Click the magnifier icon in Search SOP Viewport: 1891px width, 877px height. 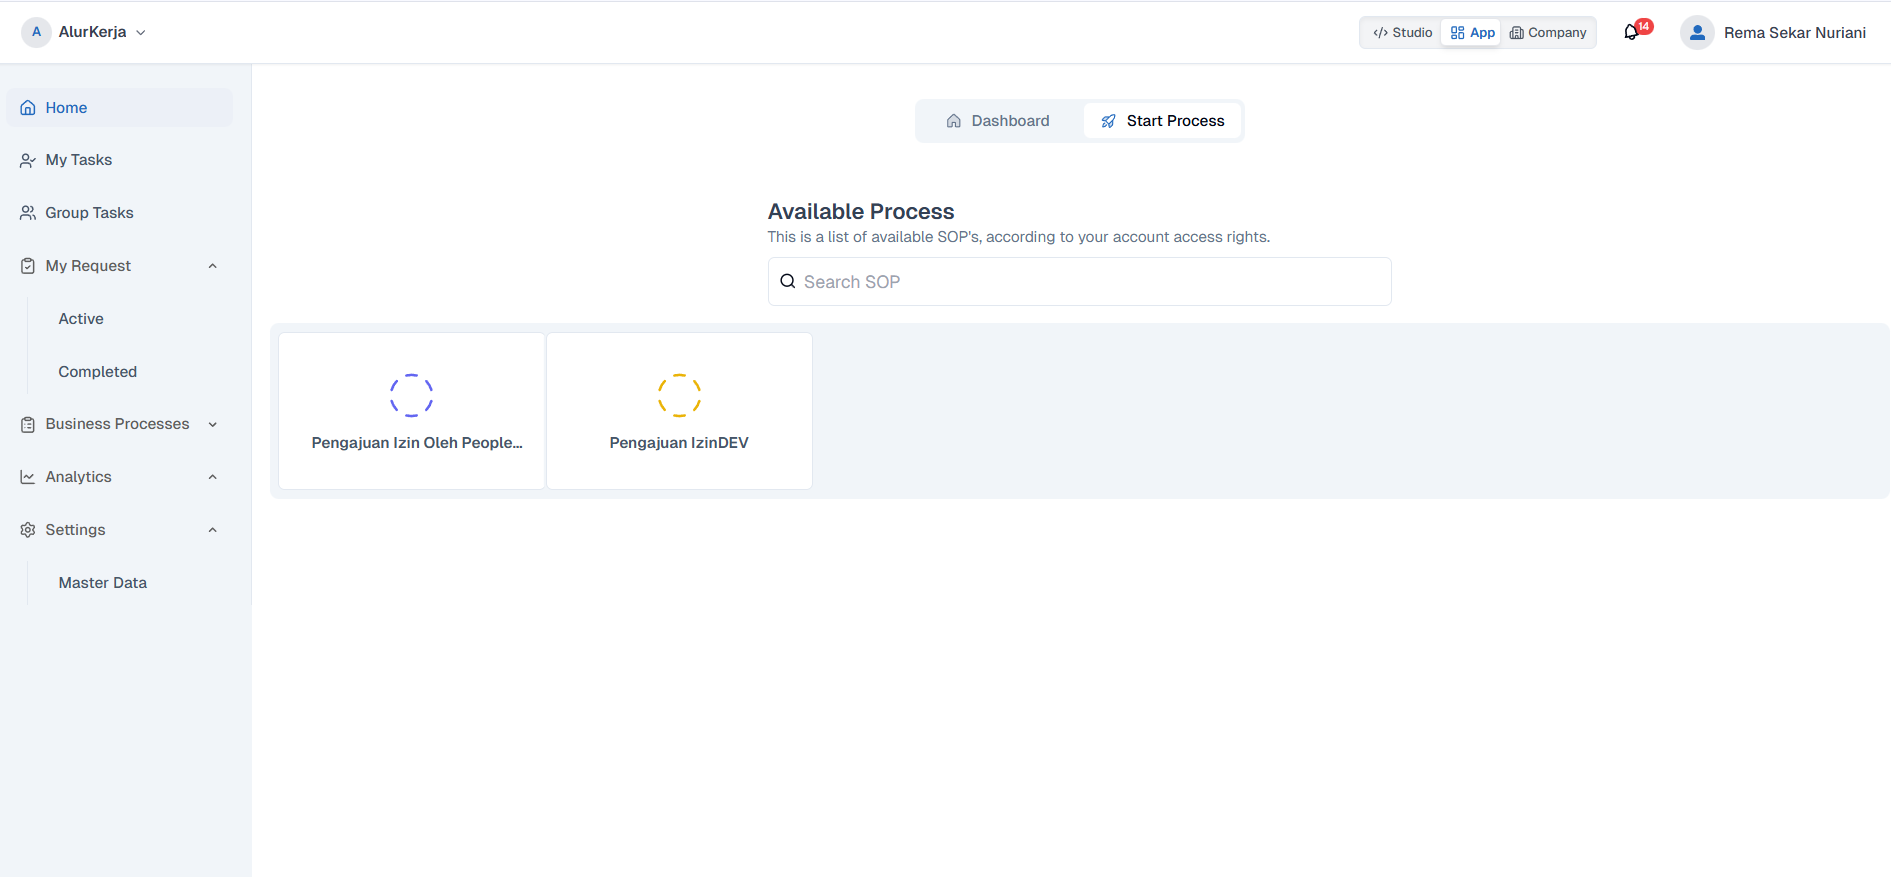788,281
